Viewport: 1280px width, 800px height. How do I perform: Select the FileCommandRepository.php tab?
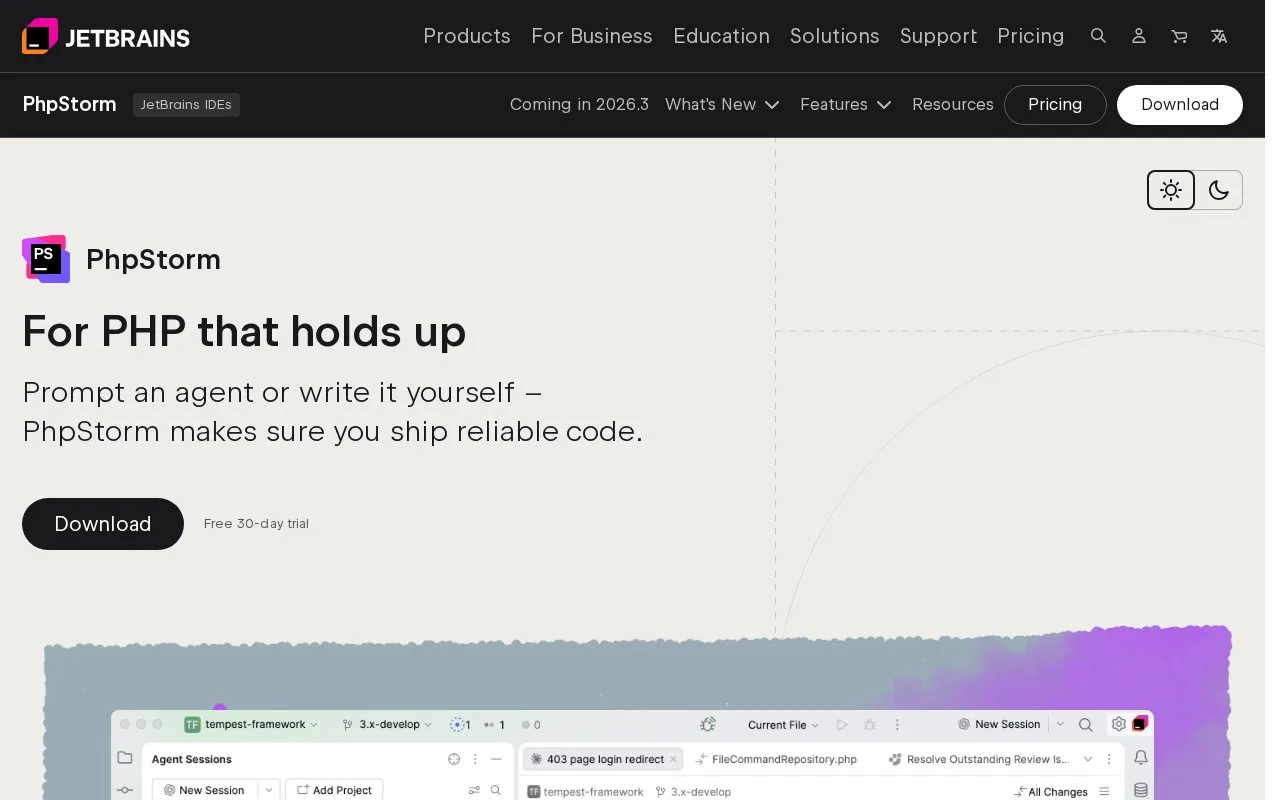click(x=776, y=759)
